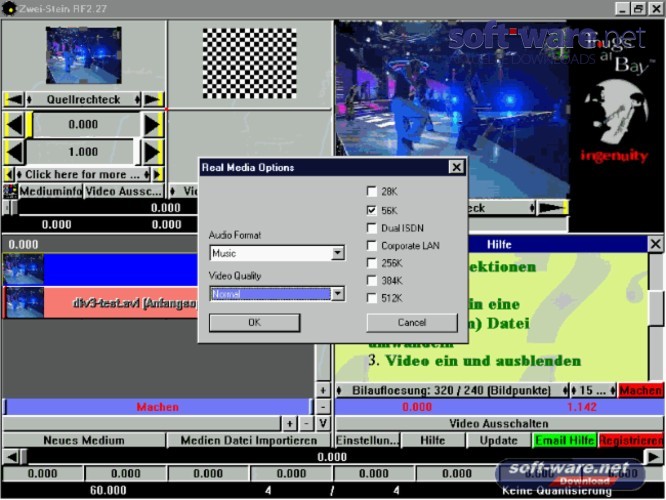Click the left arrow of bottom scrollbar
This screenshot has width=666, height=500.
coord(11,457)
